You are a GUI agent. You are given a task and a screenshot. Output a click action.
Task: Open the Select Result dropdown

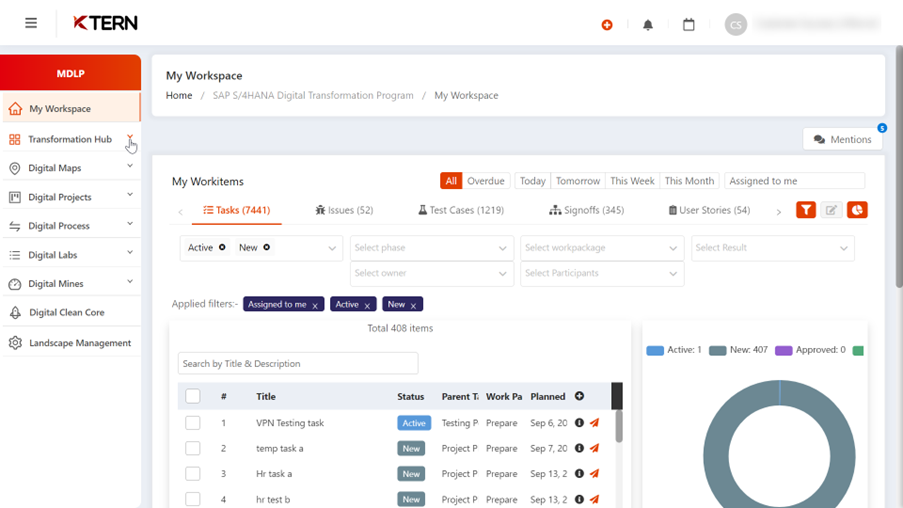[772, 248]
